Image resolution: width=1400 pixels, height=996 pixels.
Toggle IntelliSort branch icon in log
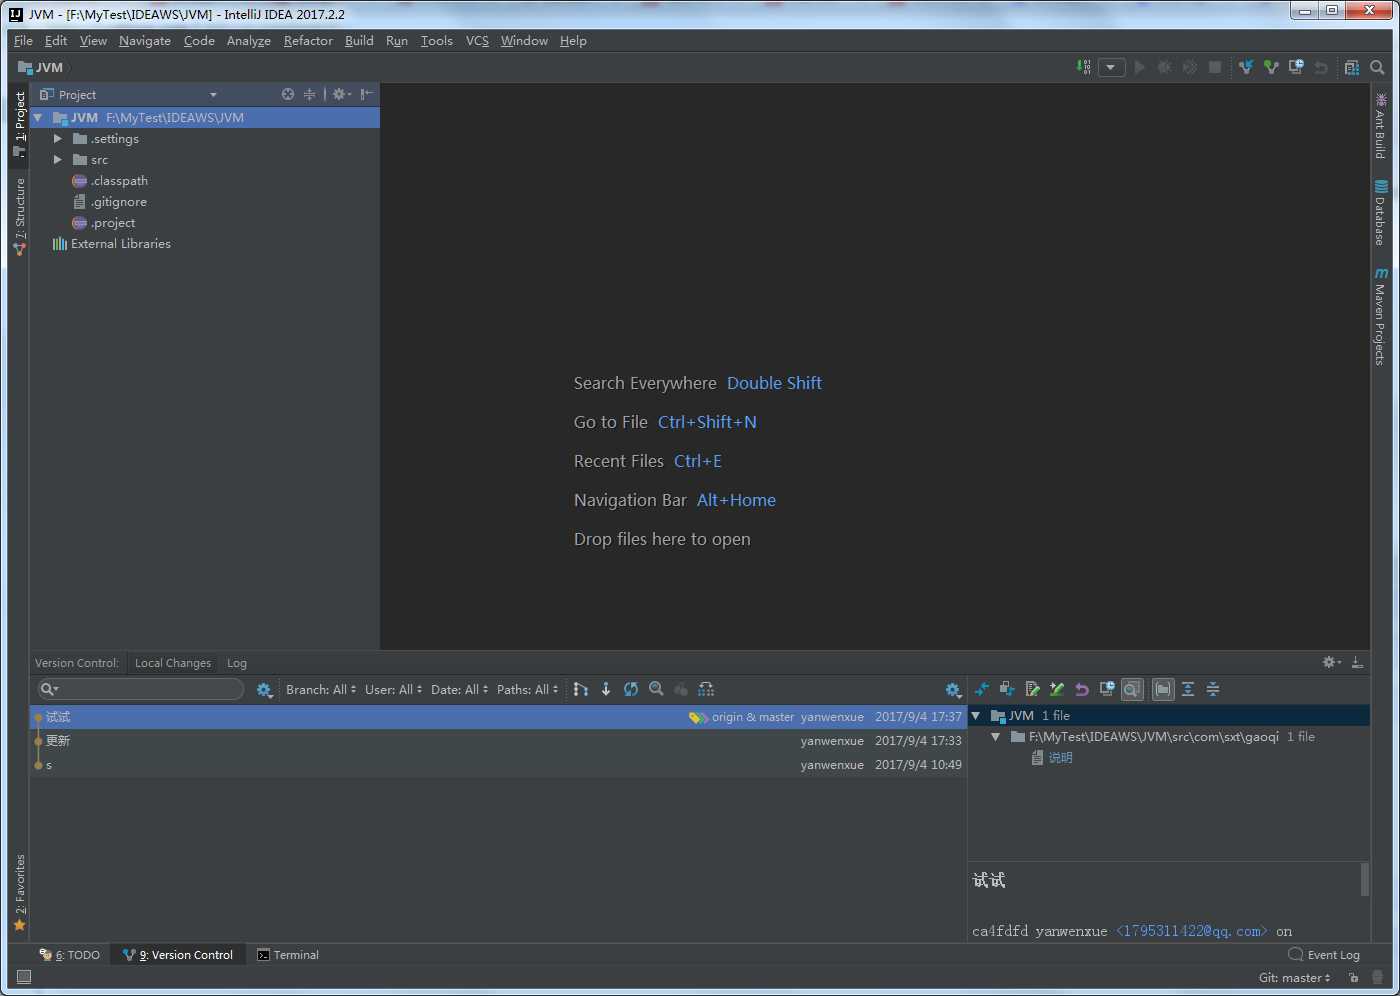tap(581, 689)
